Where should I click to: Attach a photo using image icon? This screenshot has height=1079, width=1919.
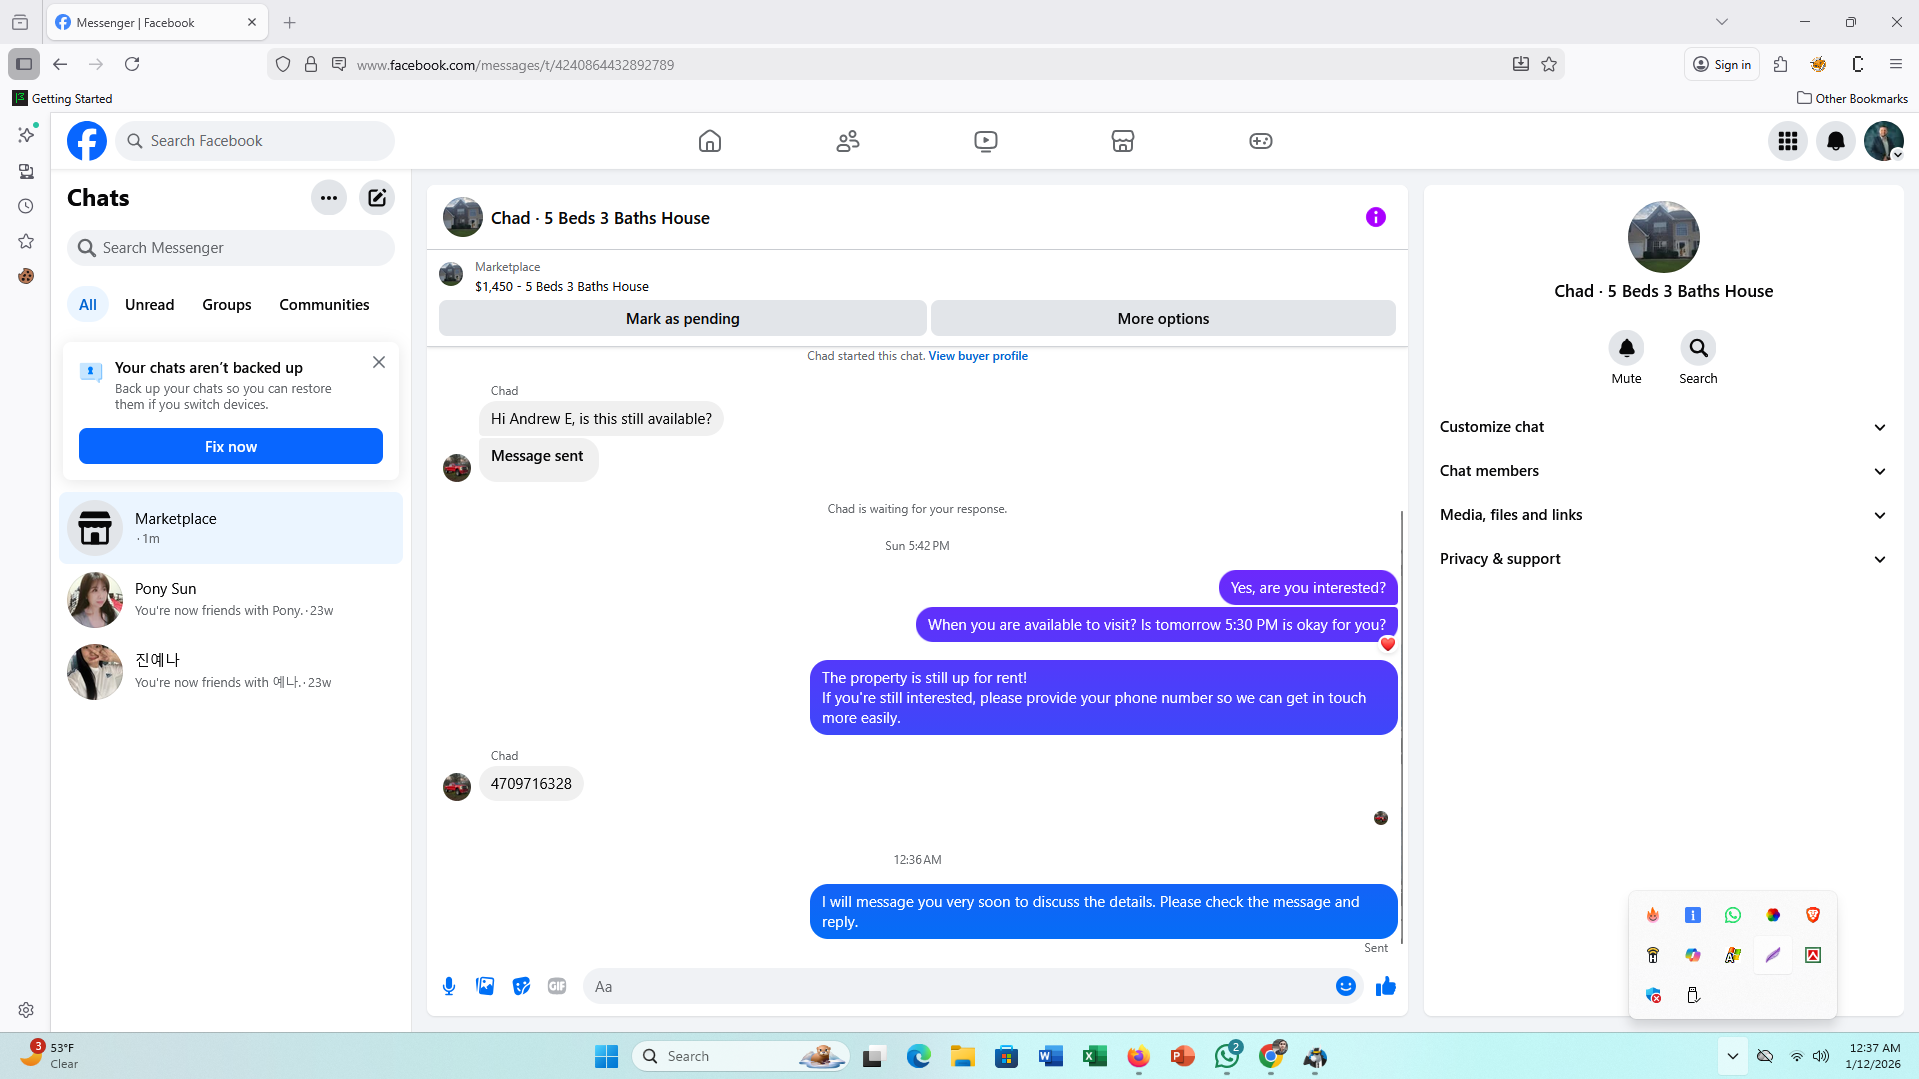485,987
